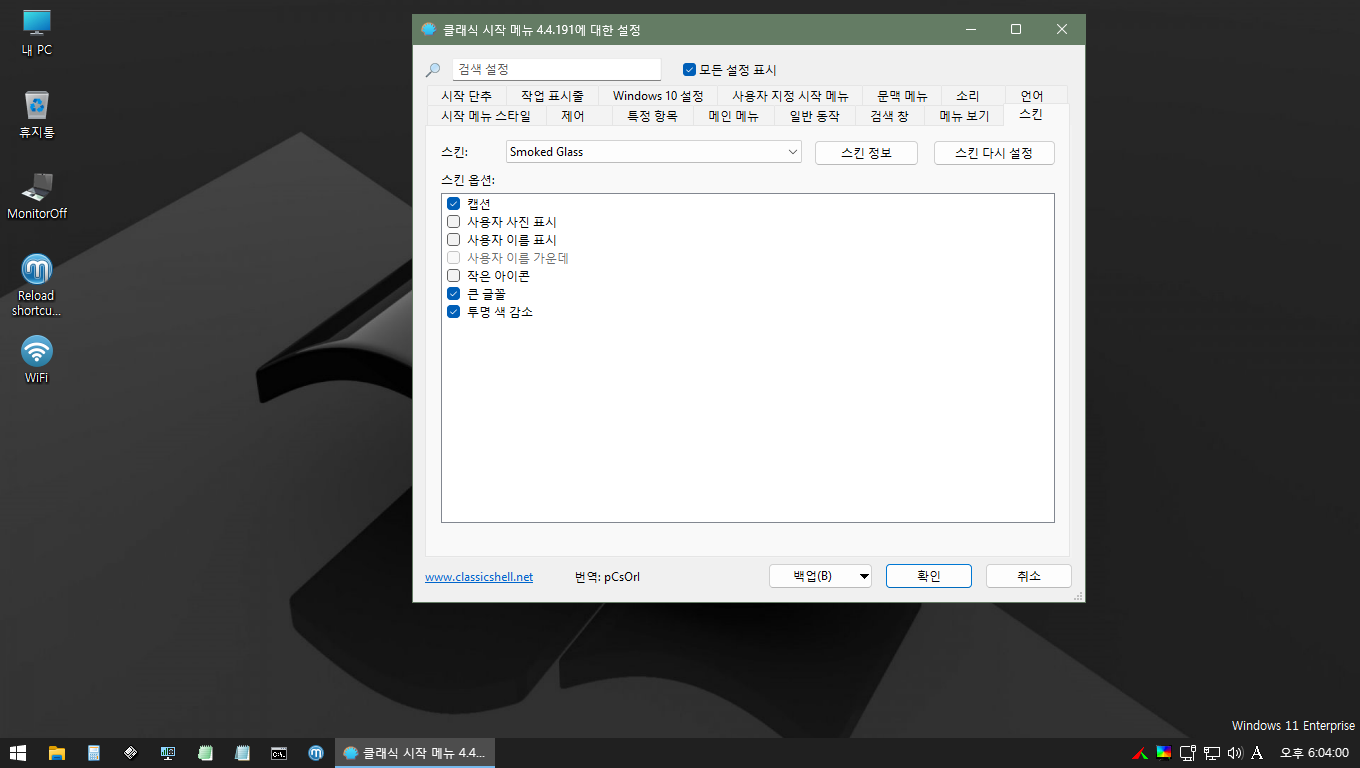
Task: Open the 제어 tab
Action: pyautogui.click(x=573, y=116)
